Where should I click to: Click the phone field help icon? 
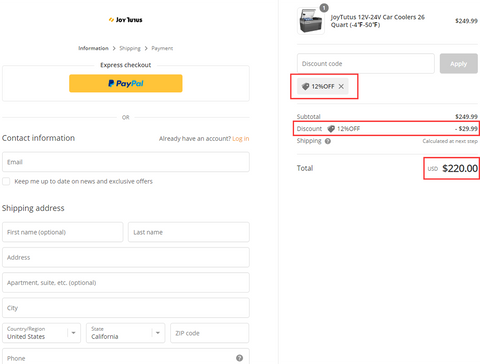(239, 358)
